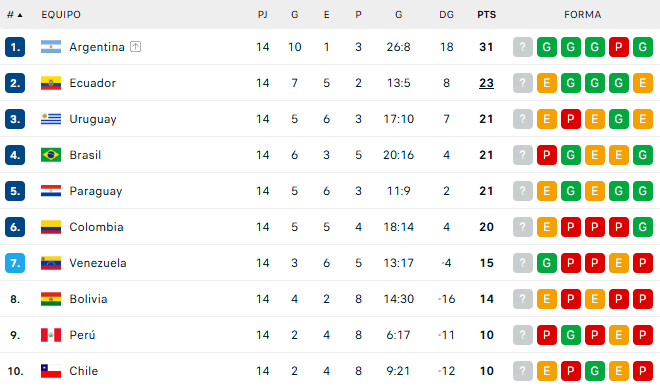The width and height of the screenshot is (660, 387).
Task: Click Venezuela's green G form badge
Action: 546,263
